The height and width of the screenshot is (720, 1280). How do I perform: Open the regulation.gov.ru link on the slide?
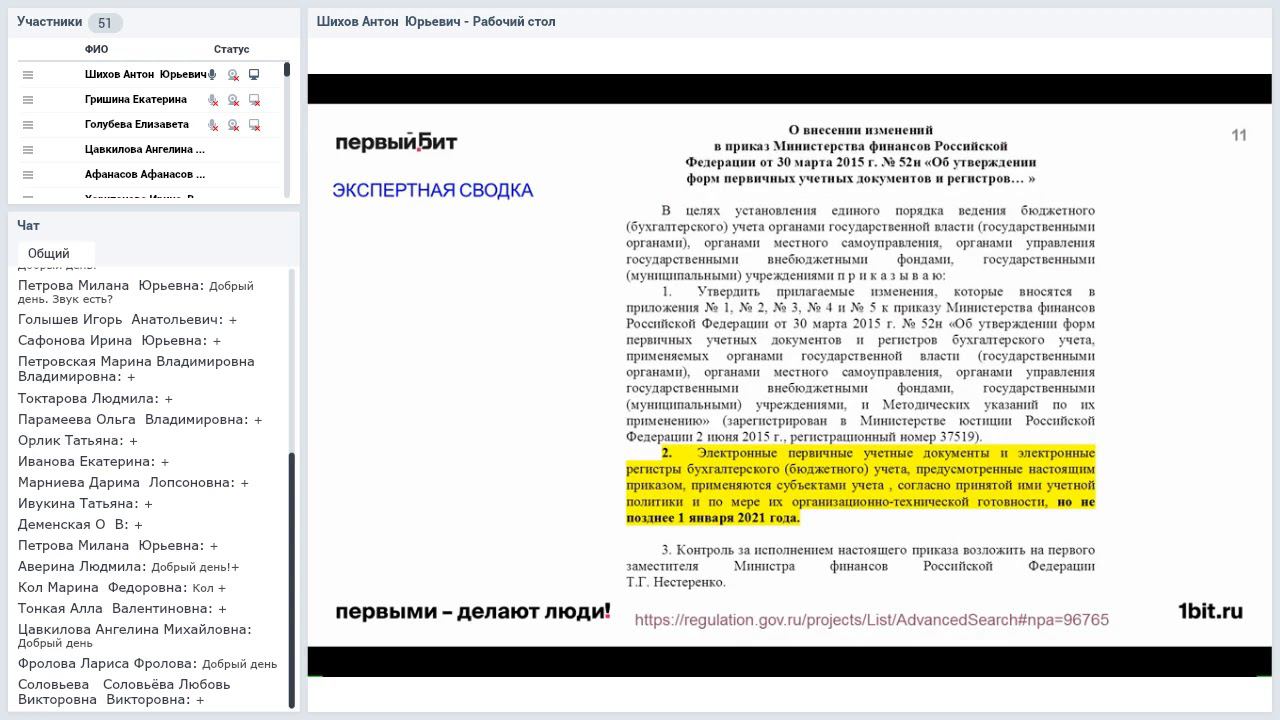871,620
